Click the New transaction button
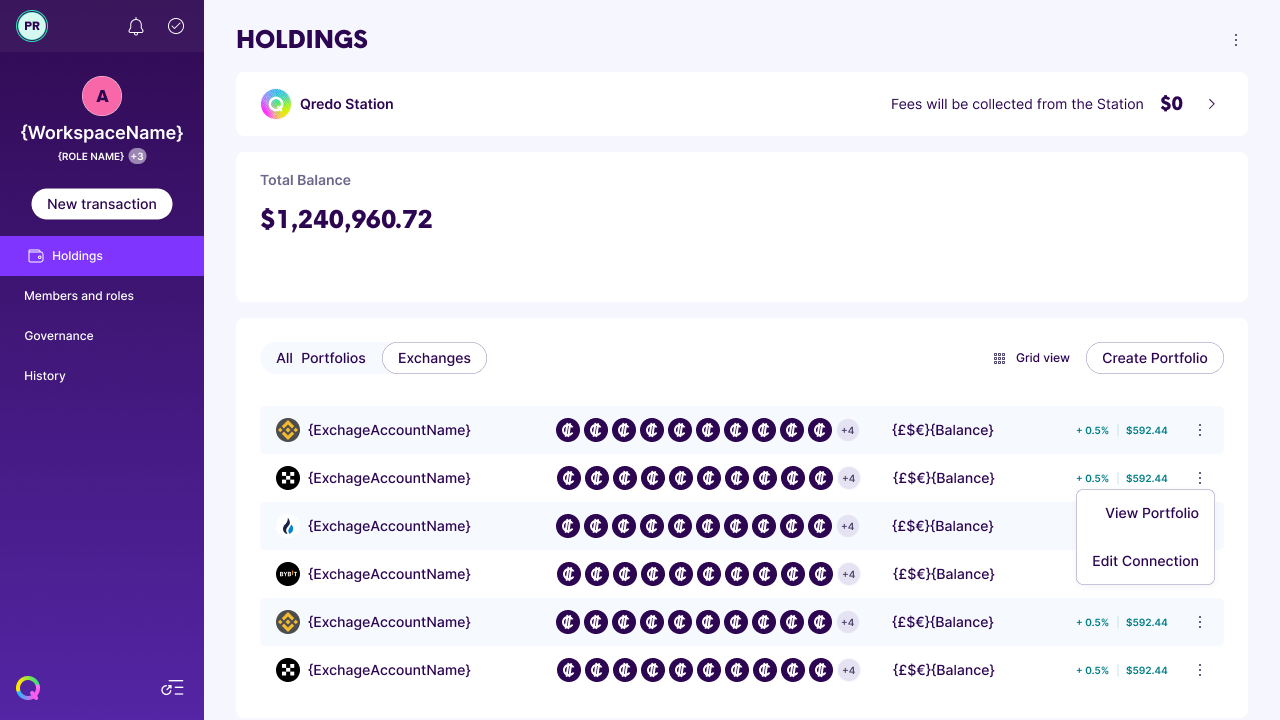This screenshot has width=1280, height=720. pyautogui.click(x=102, y=204)
